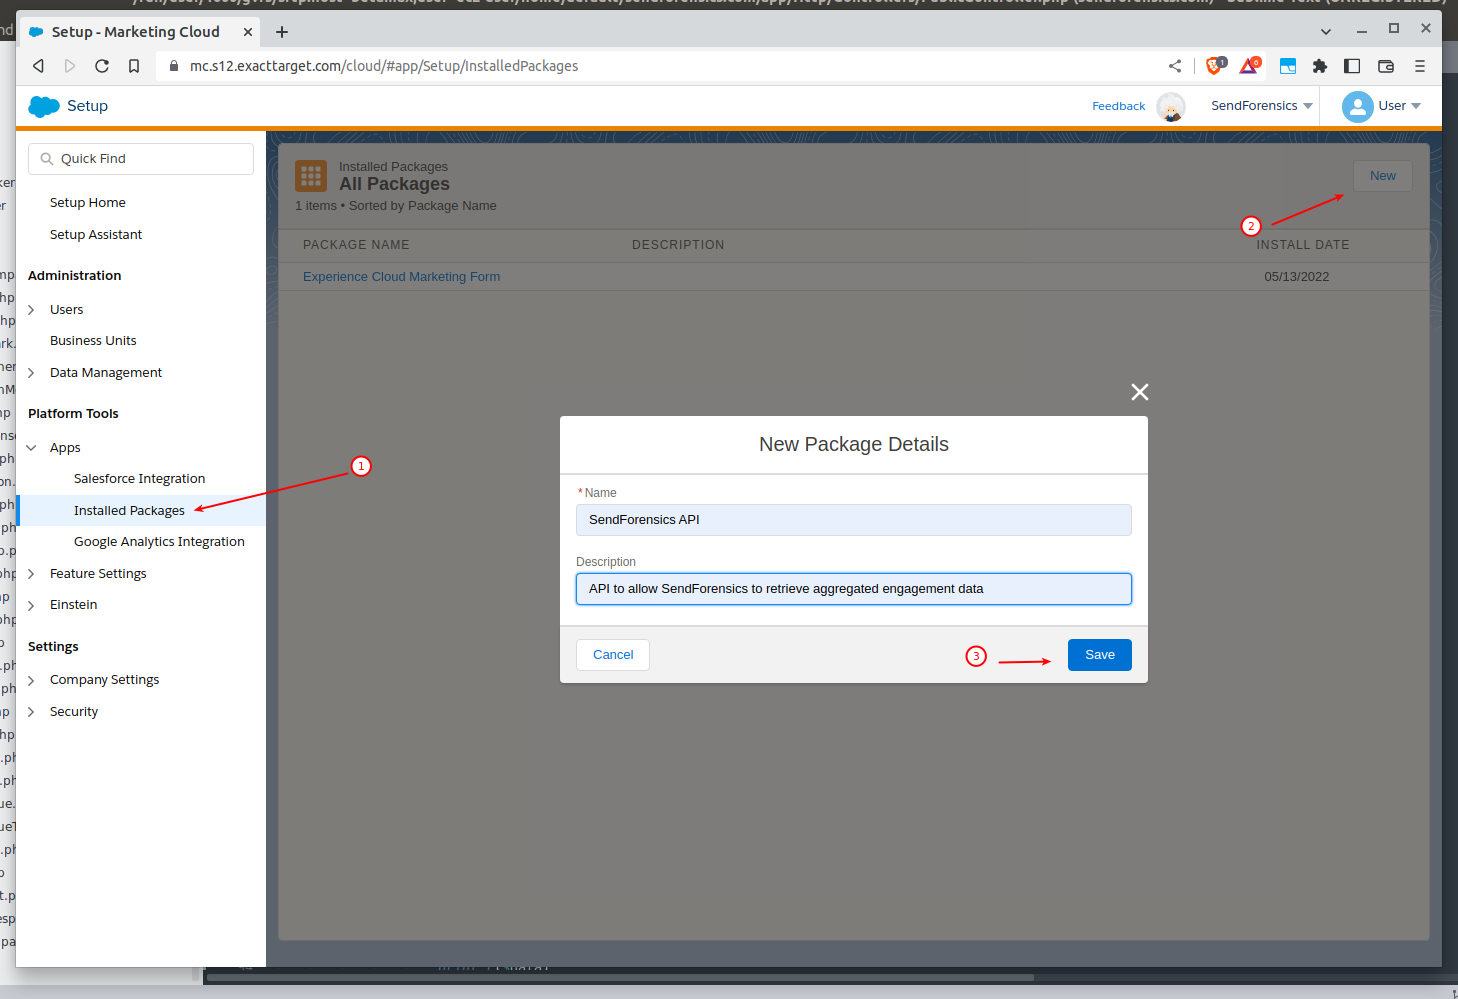Open the Feedback link

tap(1118, 106)
